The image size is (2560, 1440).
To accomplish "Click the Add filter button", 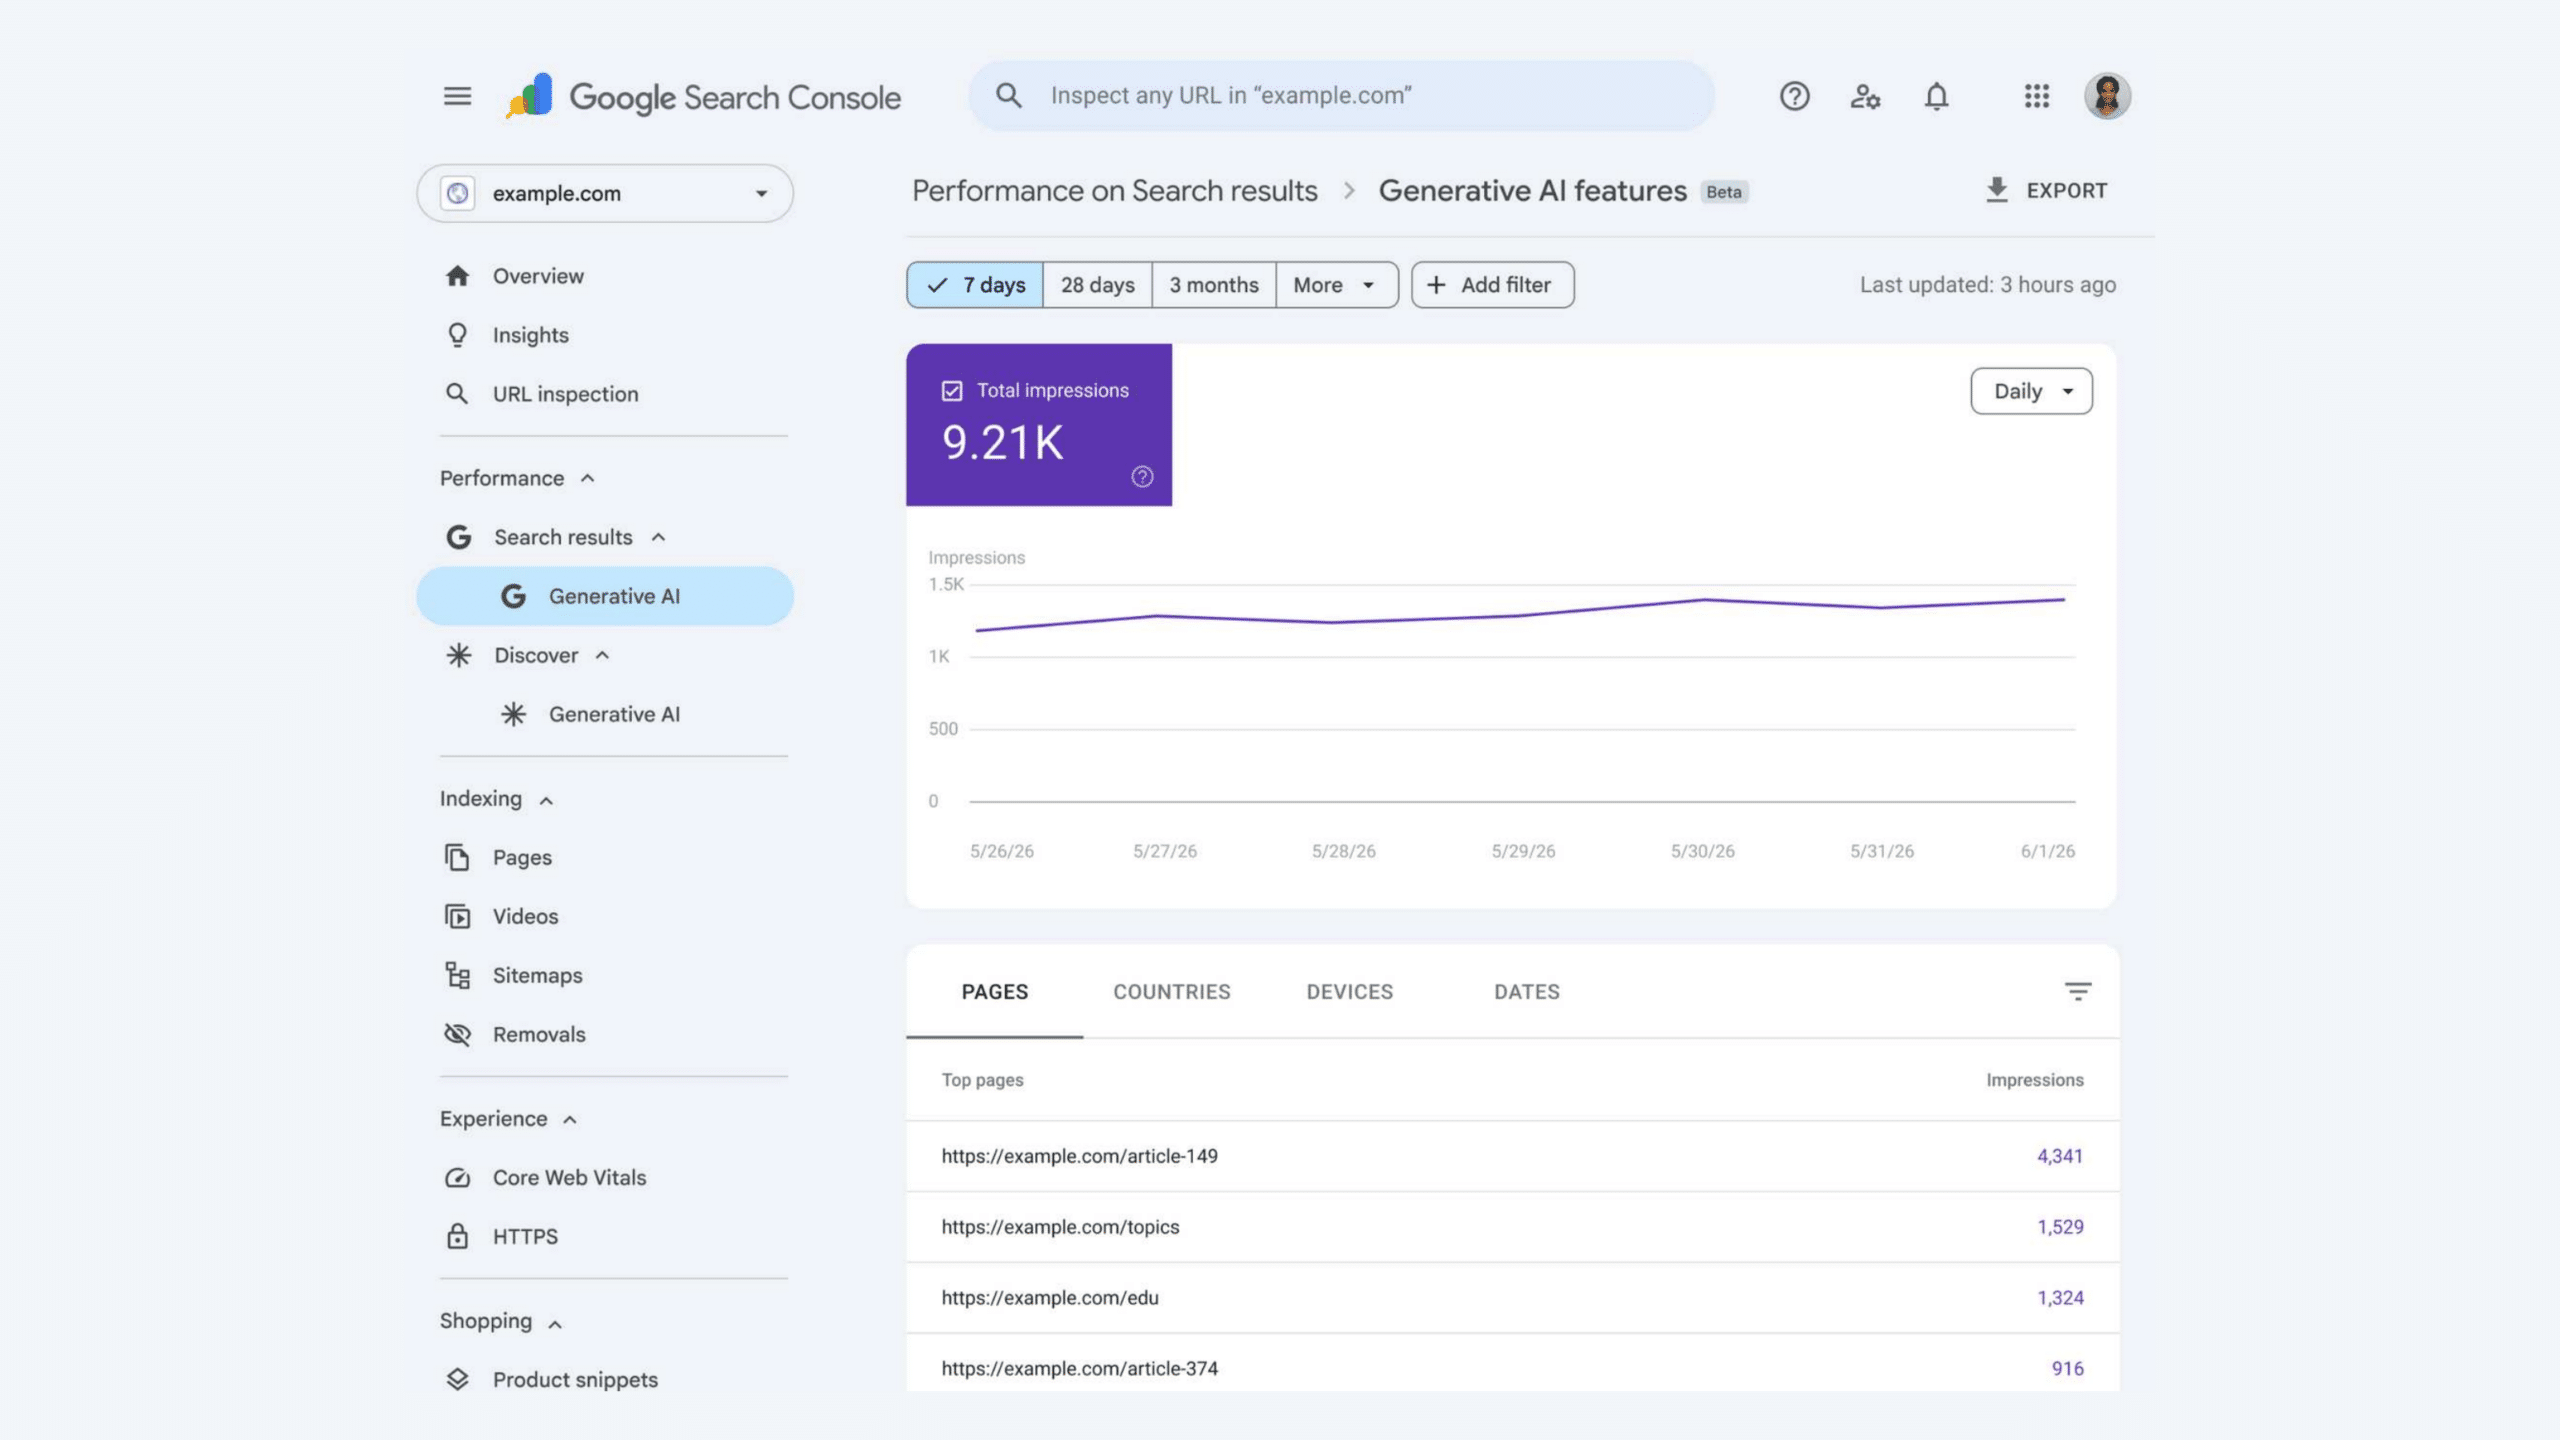I will 1492,285.
